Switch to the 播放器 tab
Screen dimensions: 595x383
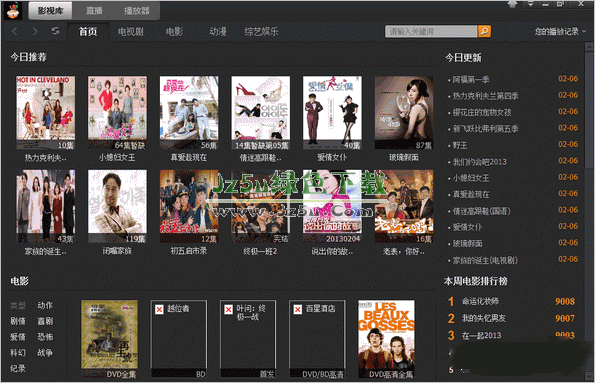[x=137, y=11]
